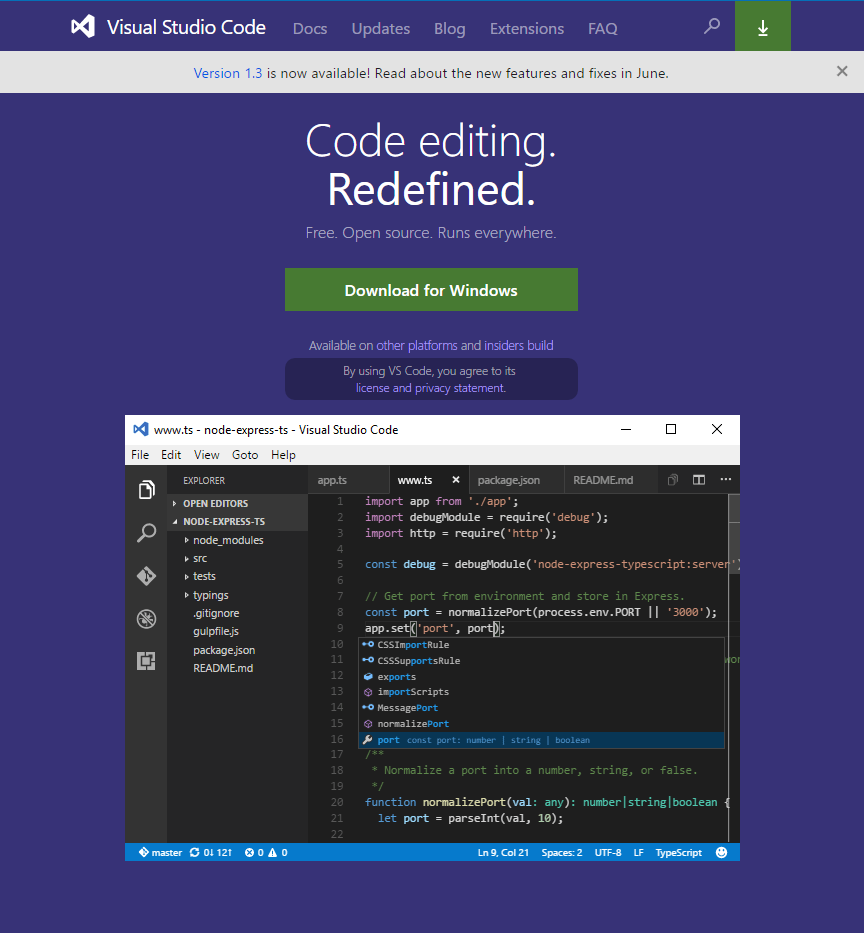Viewport: 864px width, 933px height.
Task: Click the green download arrow icon in header
Action: (x=763, y=27)
